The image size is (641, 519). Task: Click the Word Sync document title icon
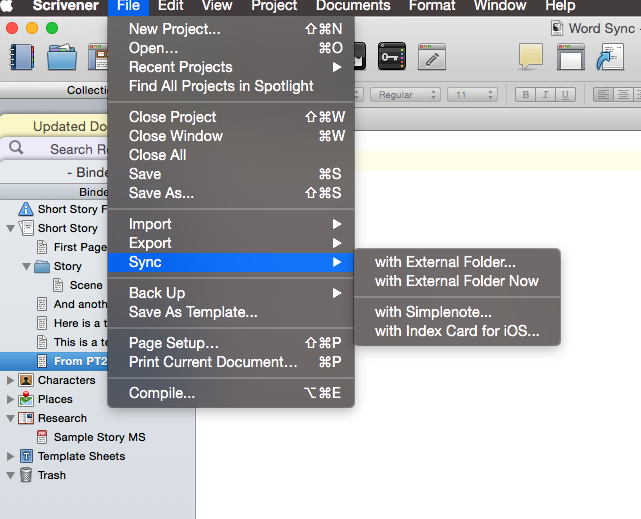coord(557,28)
